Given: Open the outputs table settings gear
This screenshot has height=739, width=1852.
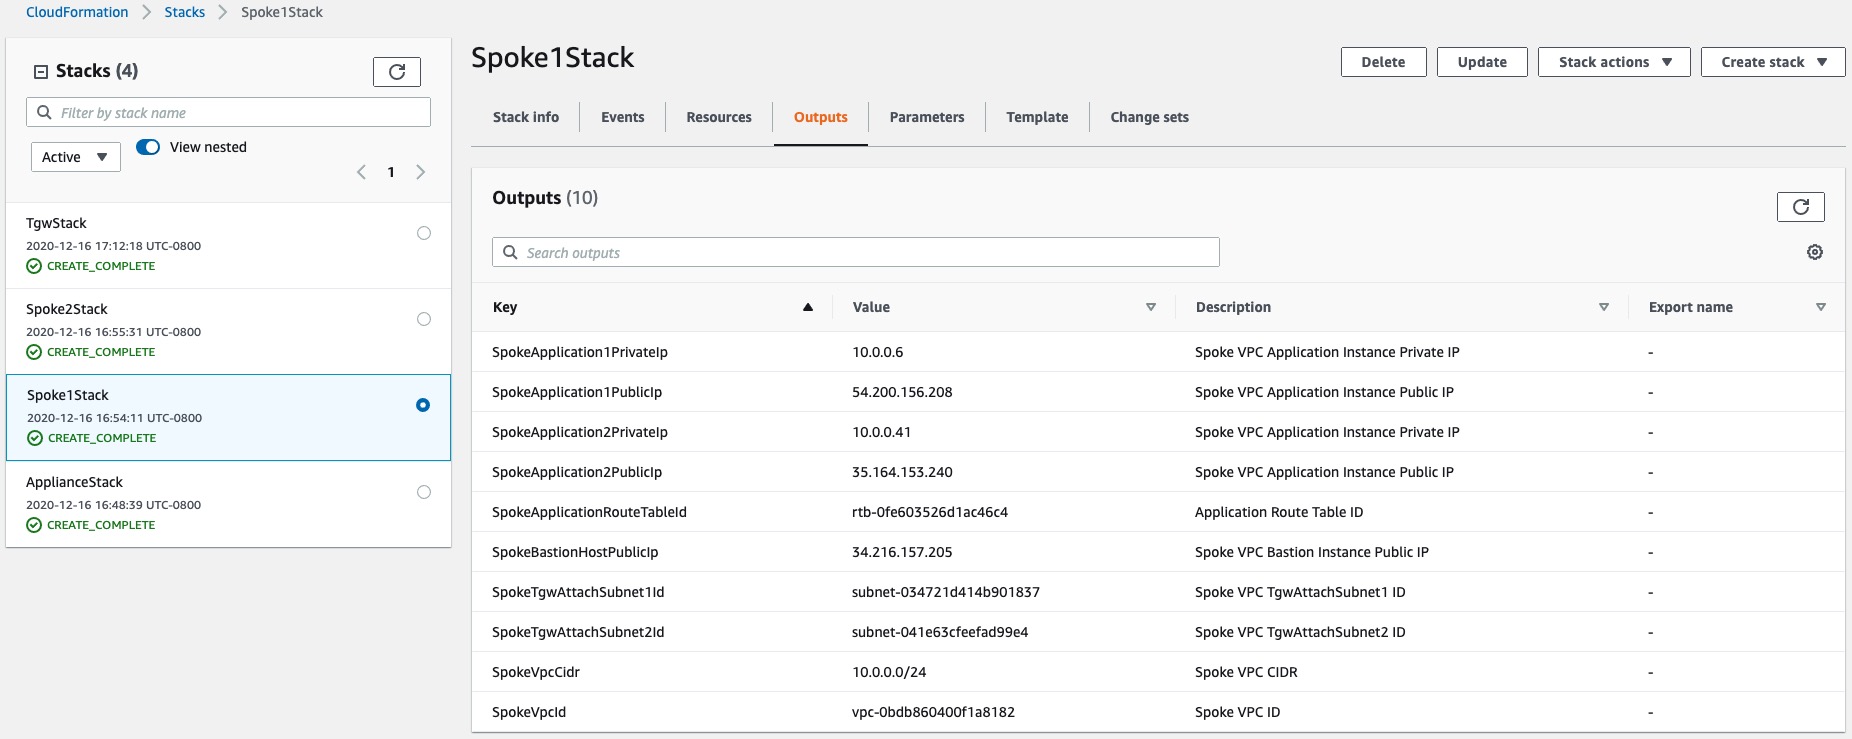Looking at the screenshot, I should (1815, 252).
